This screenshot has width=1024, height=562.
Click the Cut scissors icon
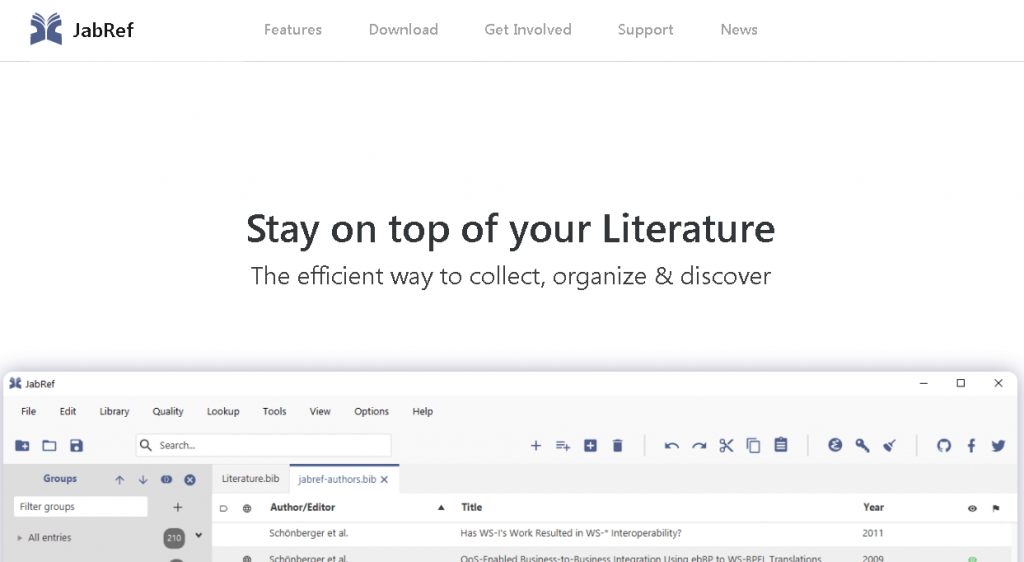[x=726, y=445]
